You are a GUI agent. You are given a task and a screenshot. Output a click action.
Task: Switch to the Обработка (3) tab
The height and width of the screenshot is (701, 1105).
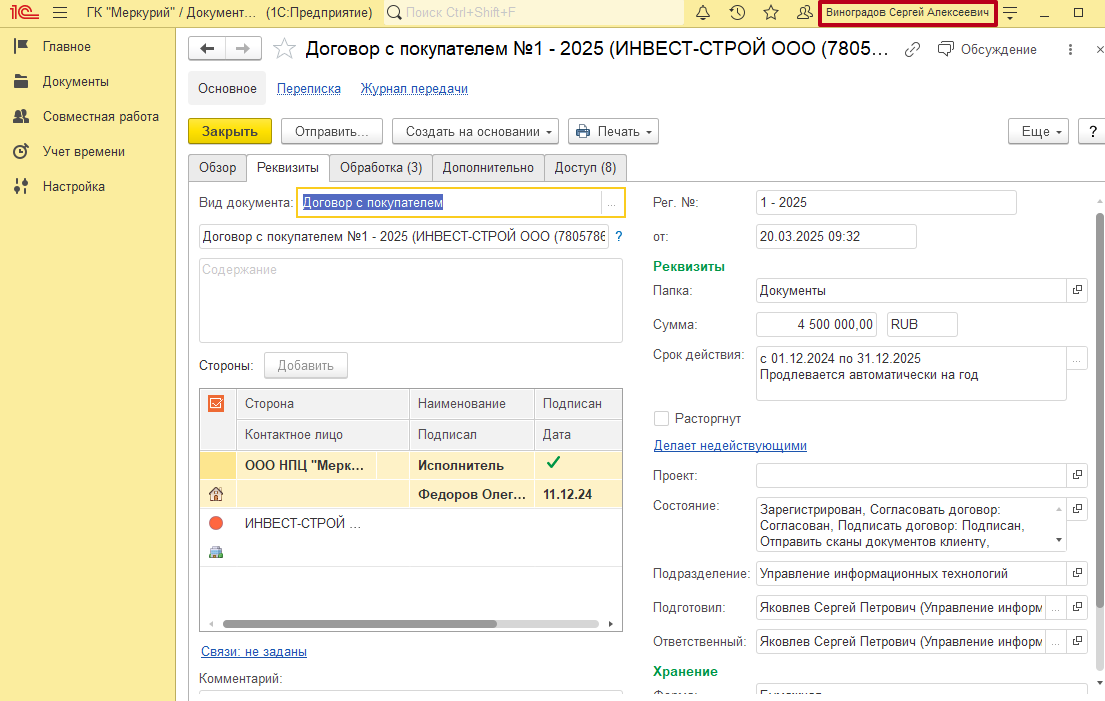point(381,167)
